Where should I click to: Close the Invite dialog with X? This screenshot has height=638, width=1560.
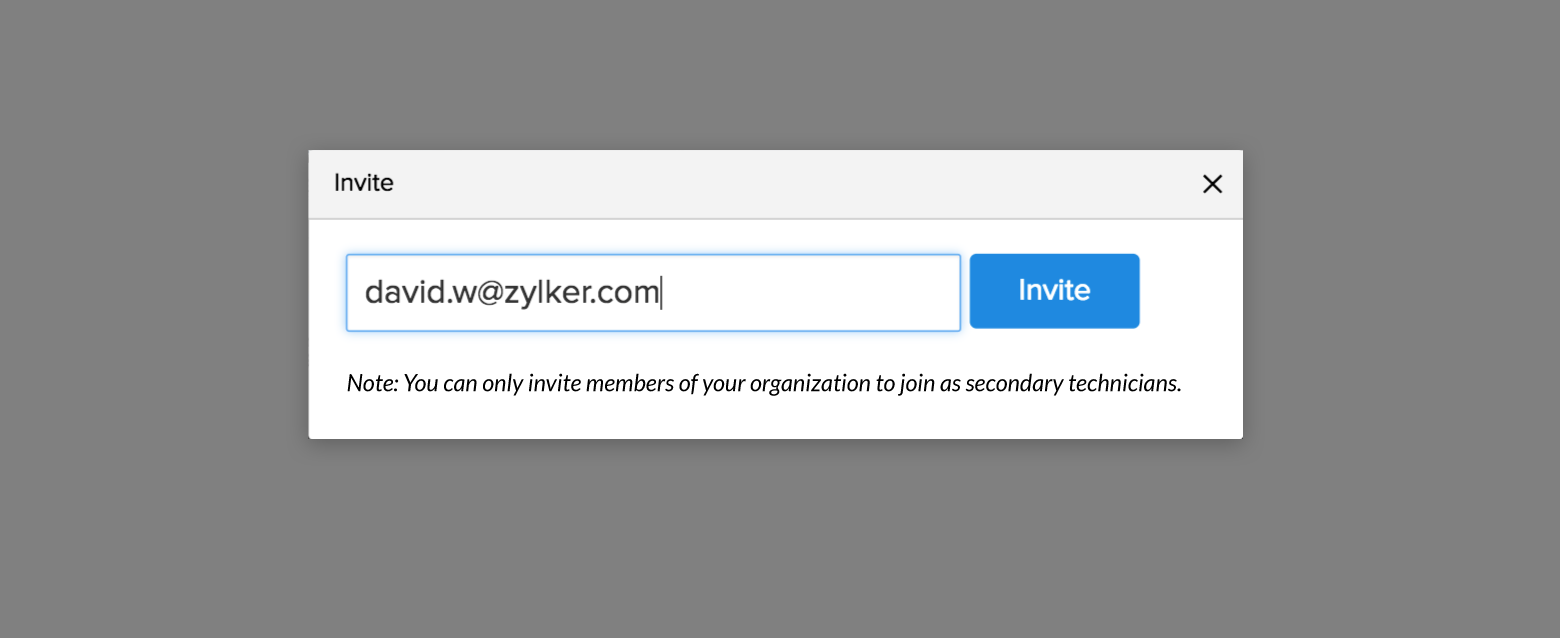[1212, 184]
